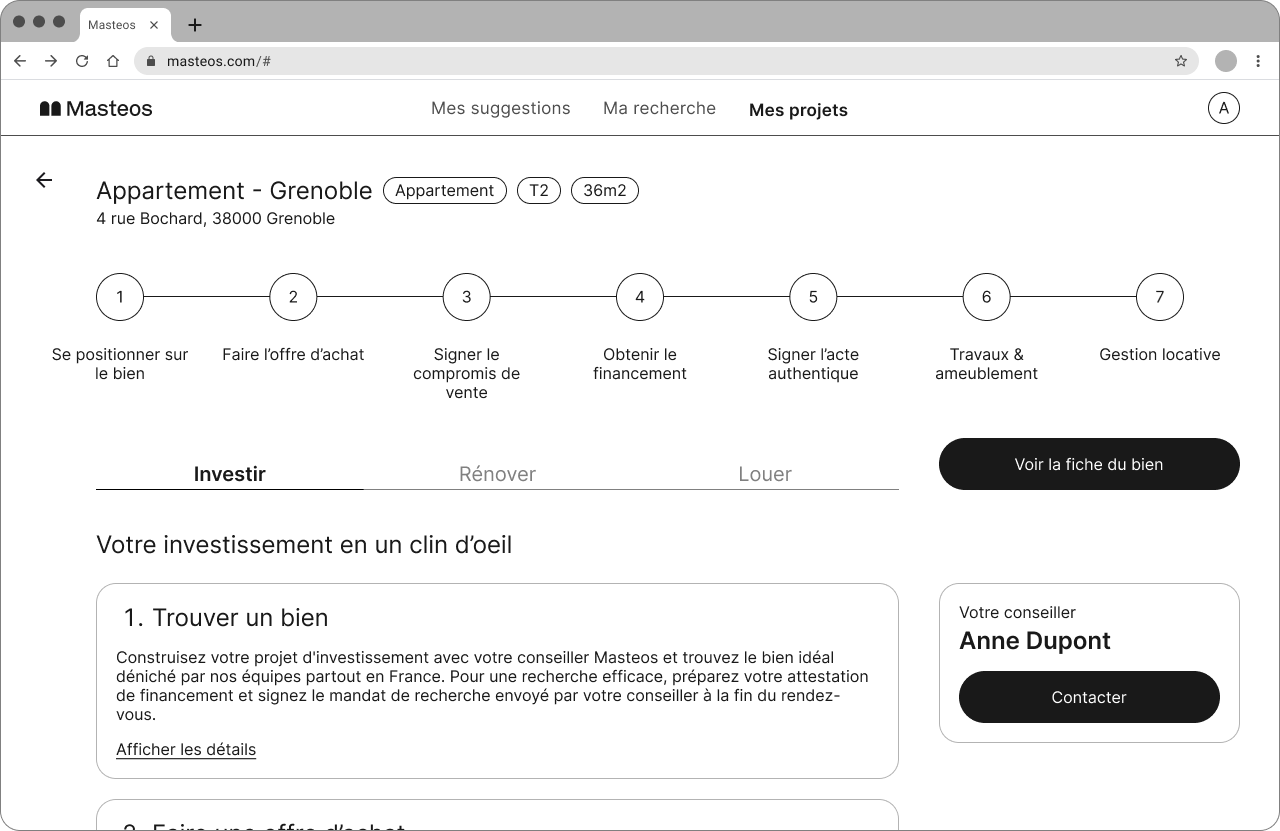Click the 36m2 tag

tap(605, 191)
